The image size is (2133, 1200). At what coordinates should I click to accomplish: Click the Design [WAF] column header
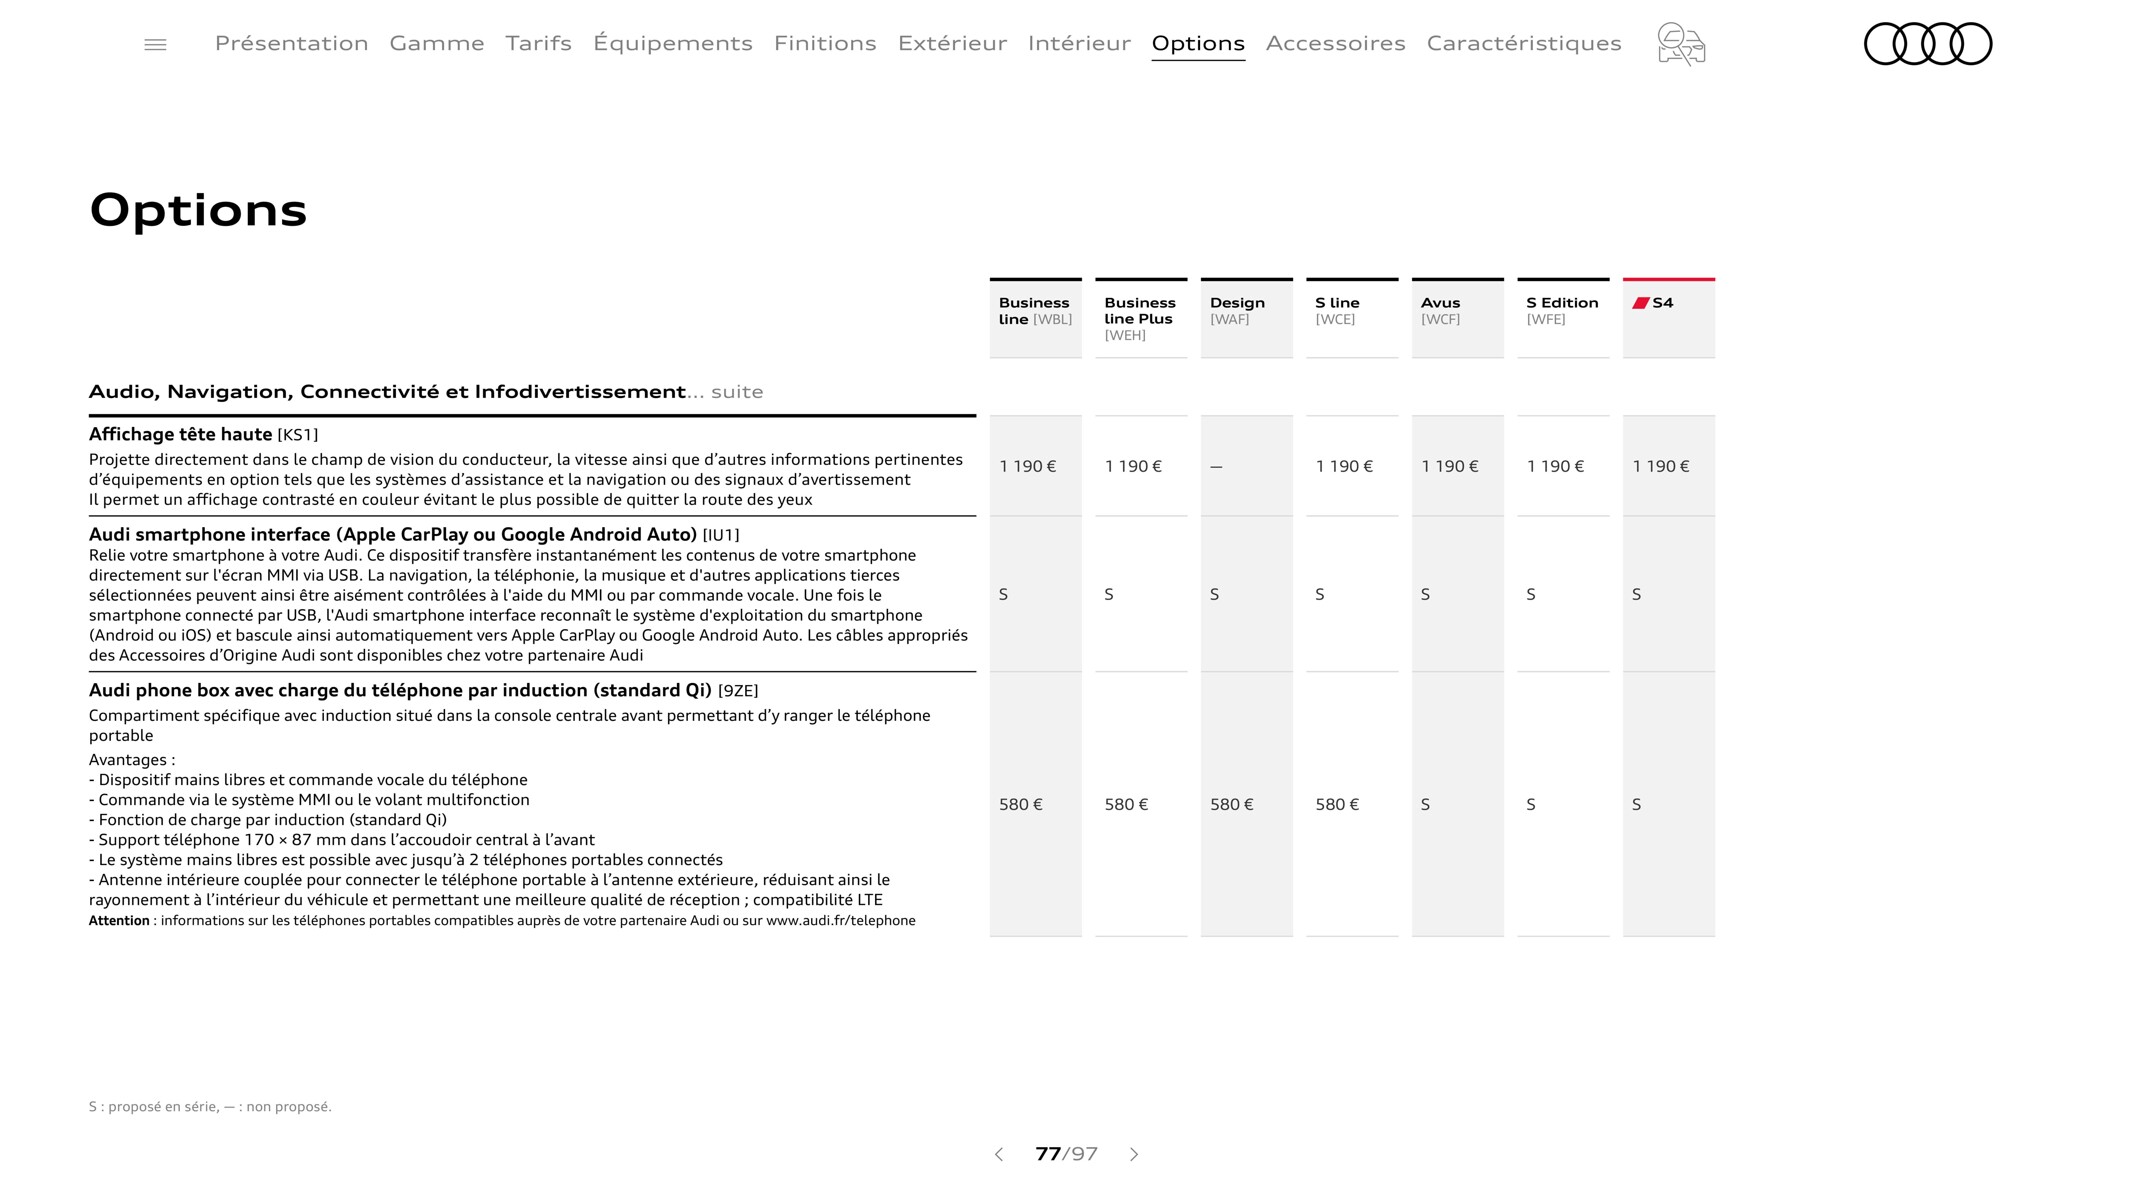click(x=1246, y=317)
